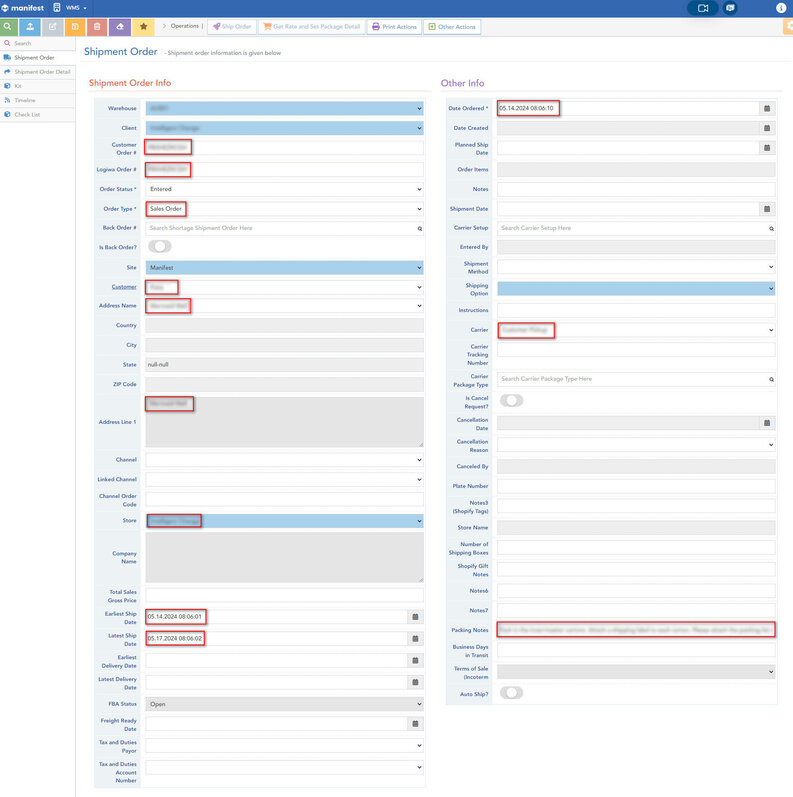The image size is (793, 797).
Task: Click the blue upload toolbar icon
Action: (x=30, y=26)
